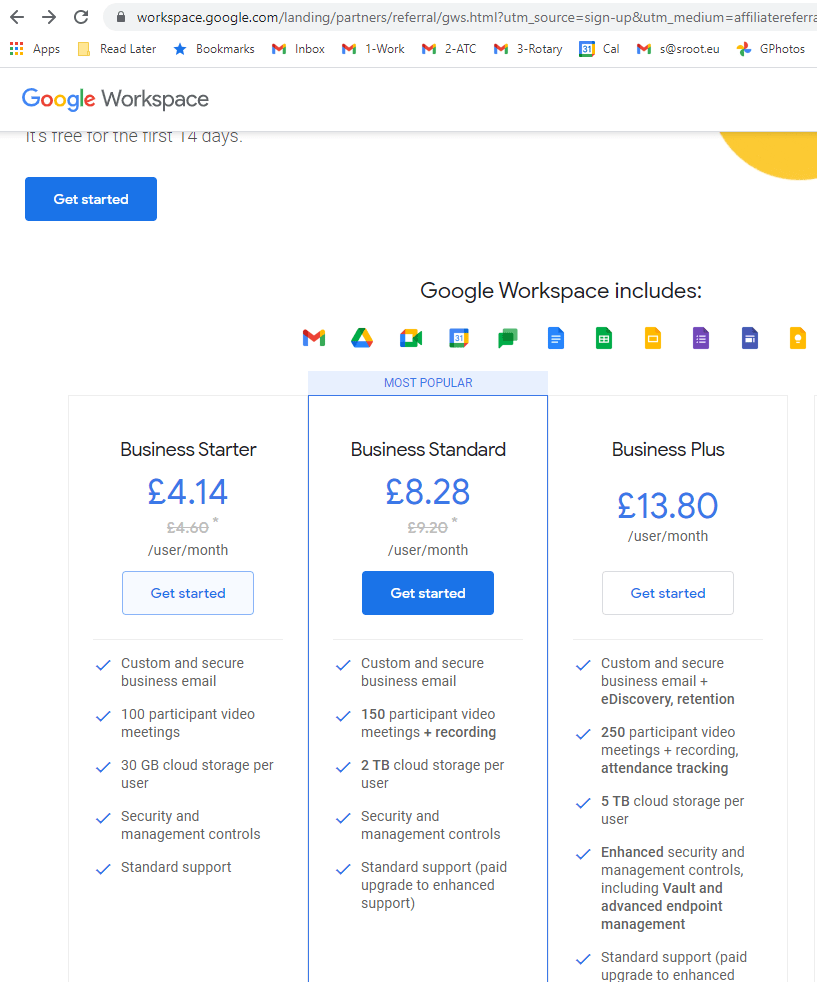Click the Google Docs icon

point(556,338)
